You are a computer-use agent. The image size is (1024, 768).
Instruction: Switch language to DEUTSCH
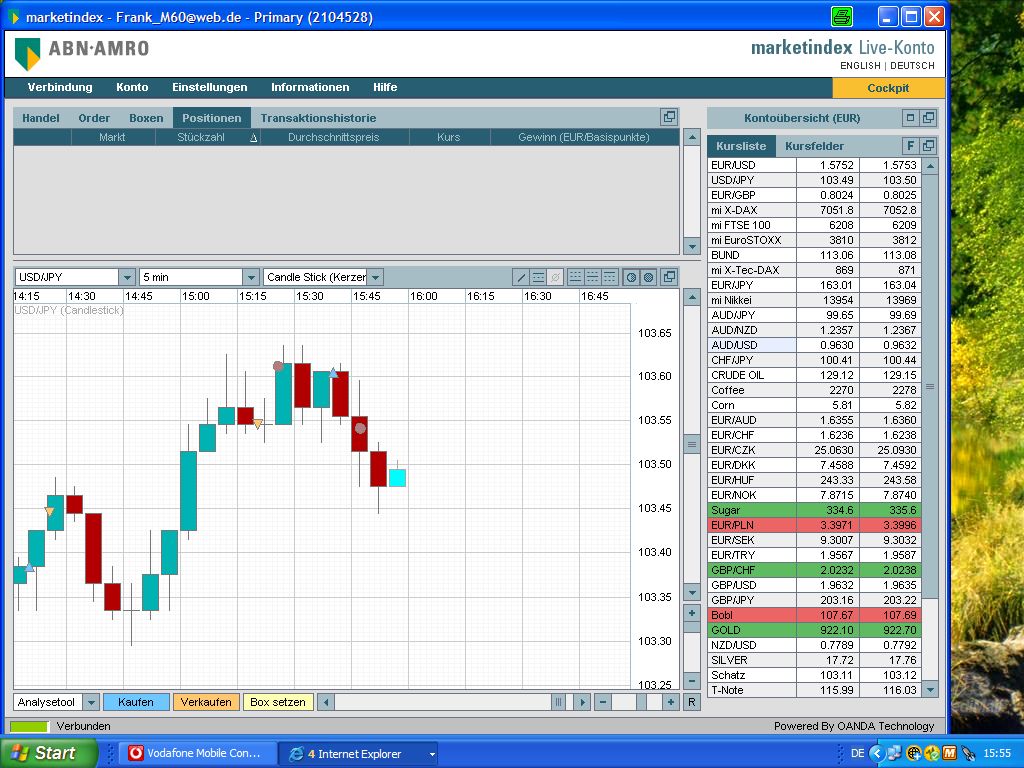pos(912,66)
